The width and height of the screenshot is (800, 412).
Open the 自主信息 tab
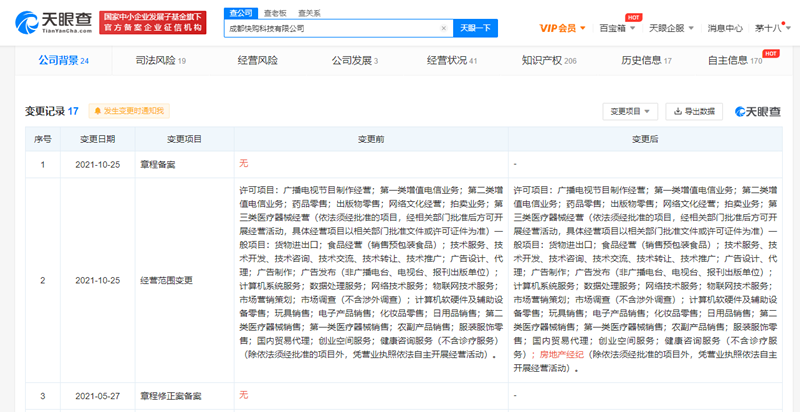tap(741, 61)
